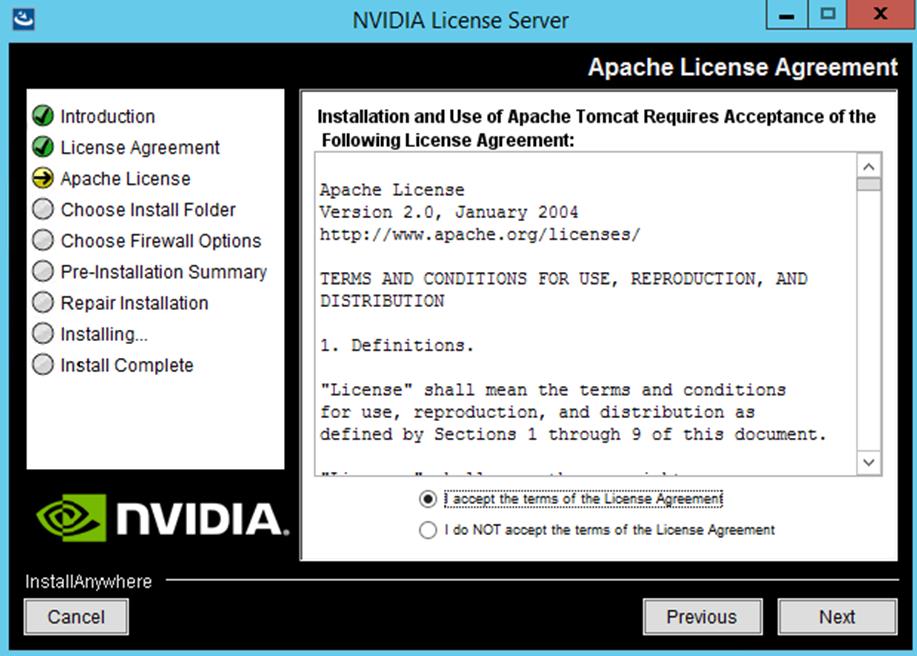The width and height of the screenshot is (917, 656).
Task: Click the Pre-Installation Summary step circle icon
Action: pyautogui.click(x=43, y=271)
